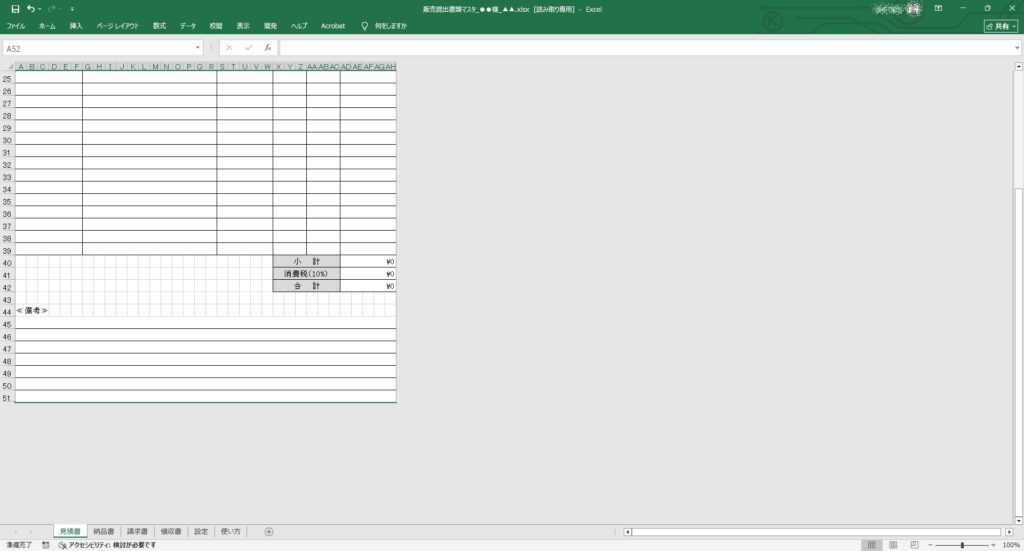Select column header A
The width and height of the screenshot is (1024, 551).
pyautogui.click(x=20, y=67)
